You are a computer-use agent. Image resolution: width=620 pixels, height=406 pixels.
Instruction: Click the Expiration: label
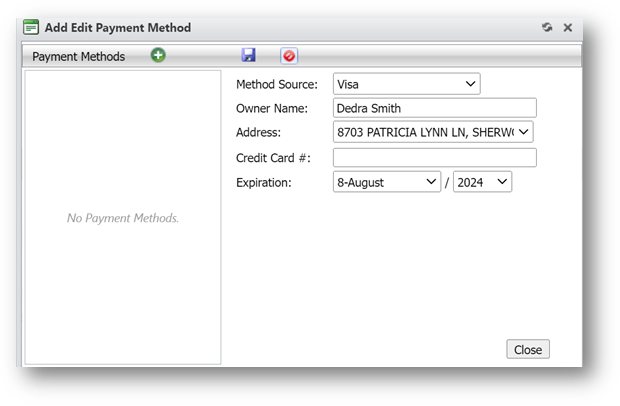(263, 182)
